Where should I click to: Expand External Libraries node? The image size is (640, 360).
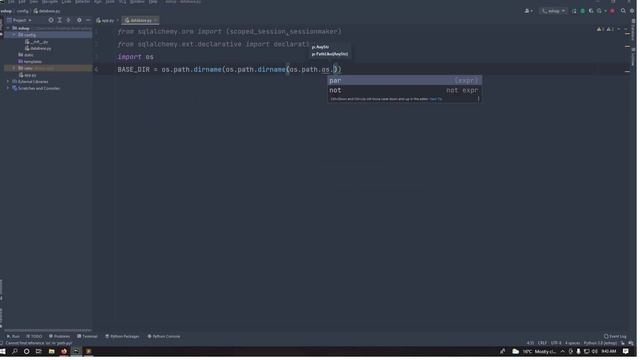(8, 82)
